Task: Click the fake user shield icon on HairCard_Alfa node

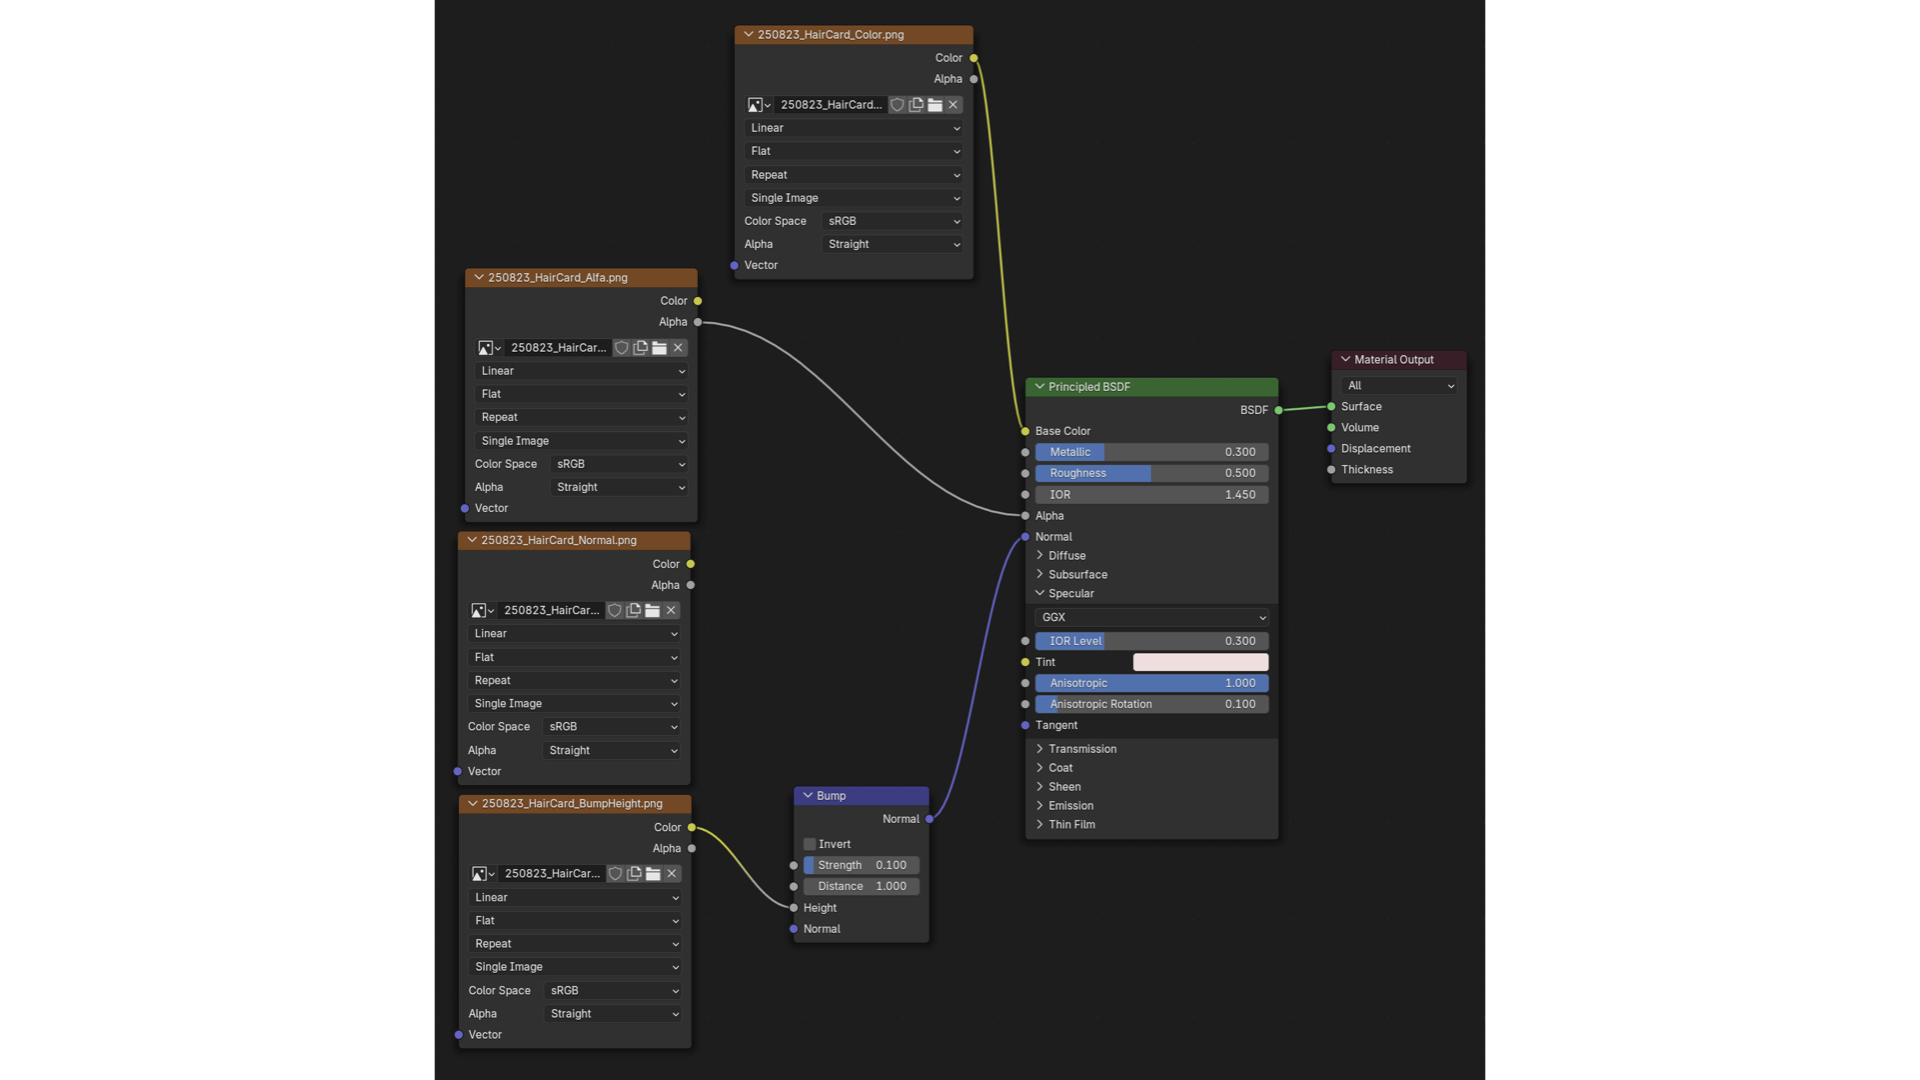Action: point(621,348)
